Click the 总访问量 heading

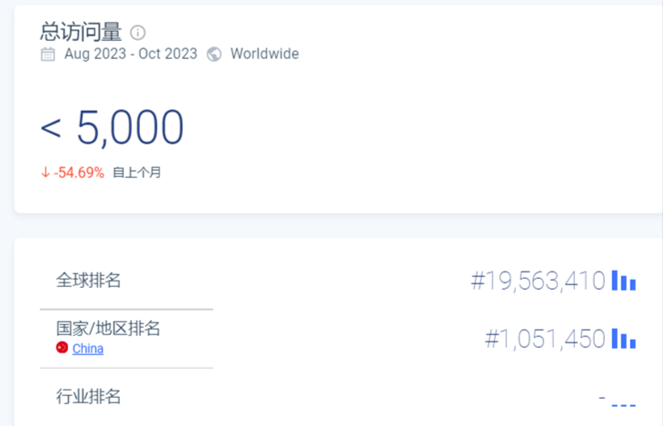(x=81, y=32)
